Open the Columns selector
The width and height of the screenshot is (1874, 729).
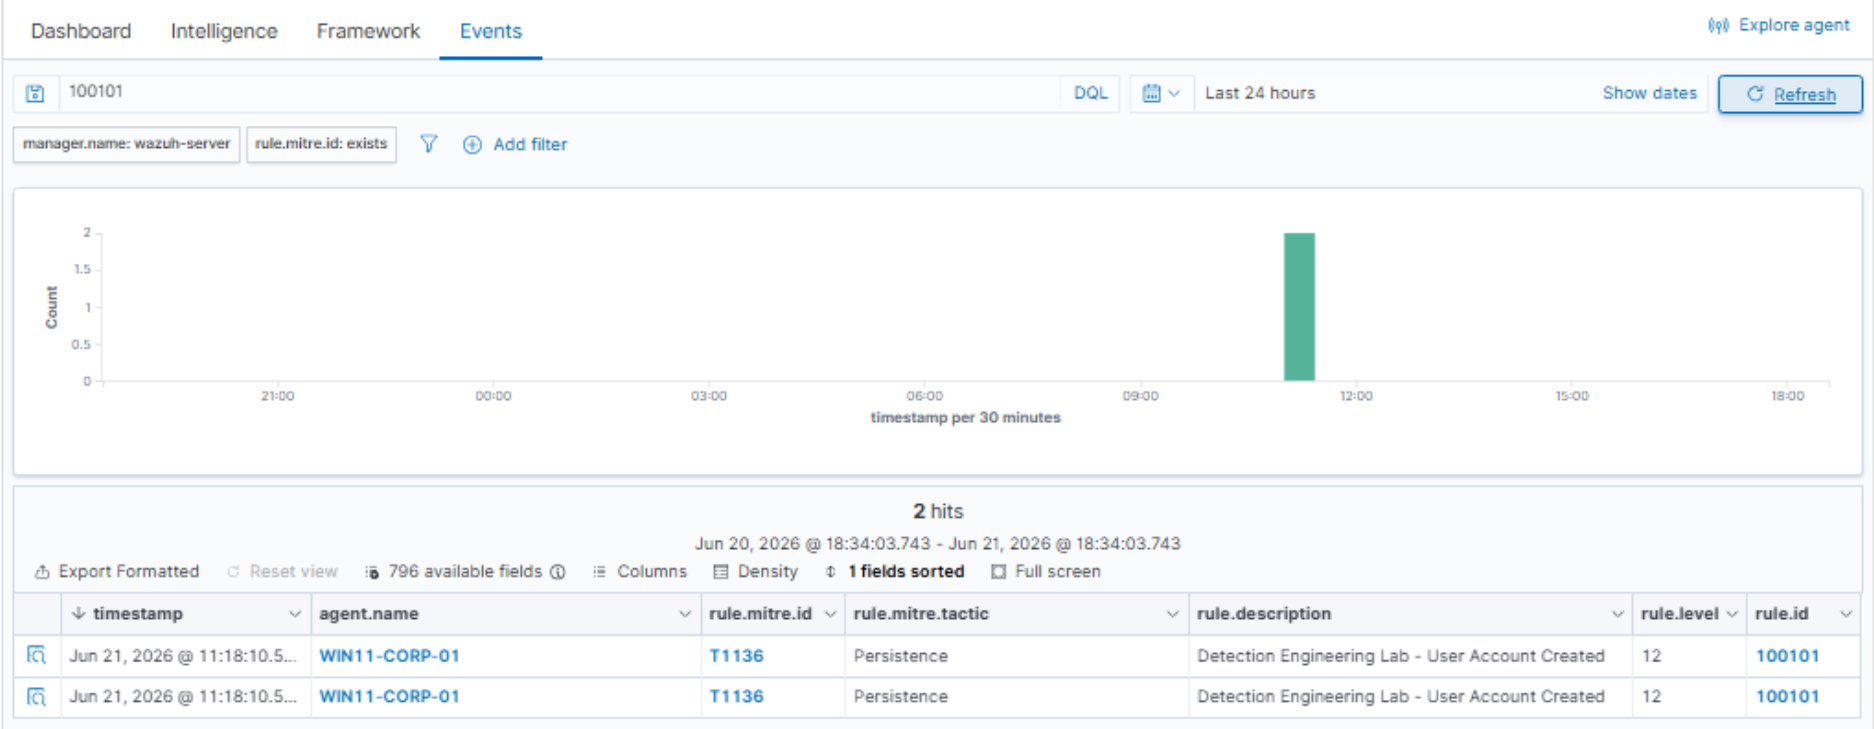(640, 571)
